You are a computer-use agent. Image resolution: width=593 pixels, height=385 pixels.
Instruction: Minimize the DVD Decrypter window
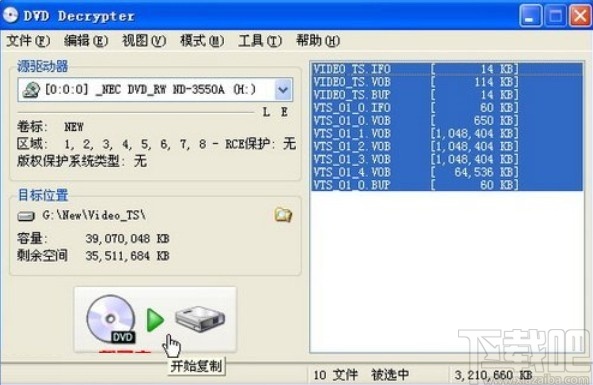[531, 16]
